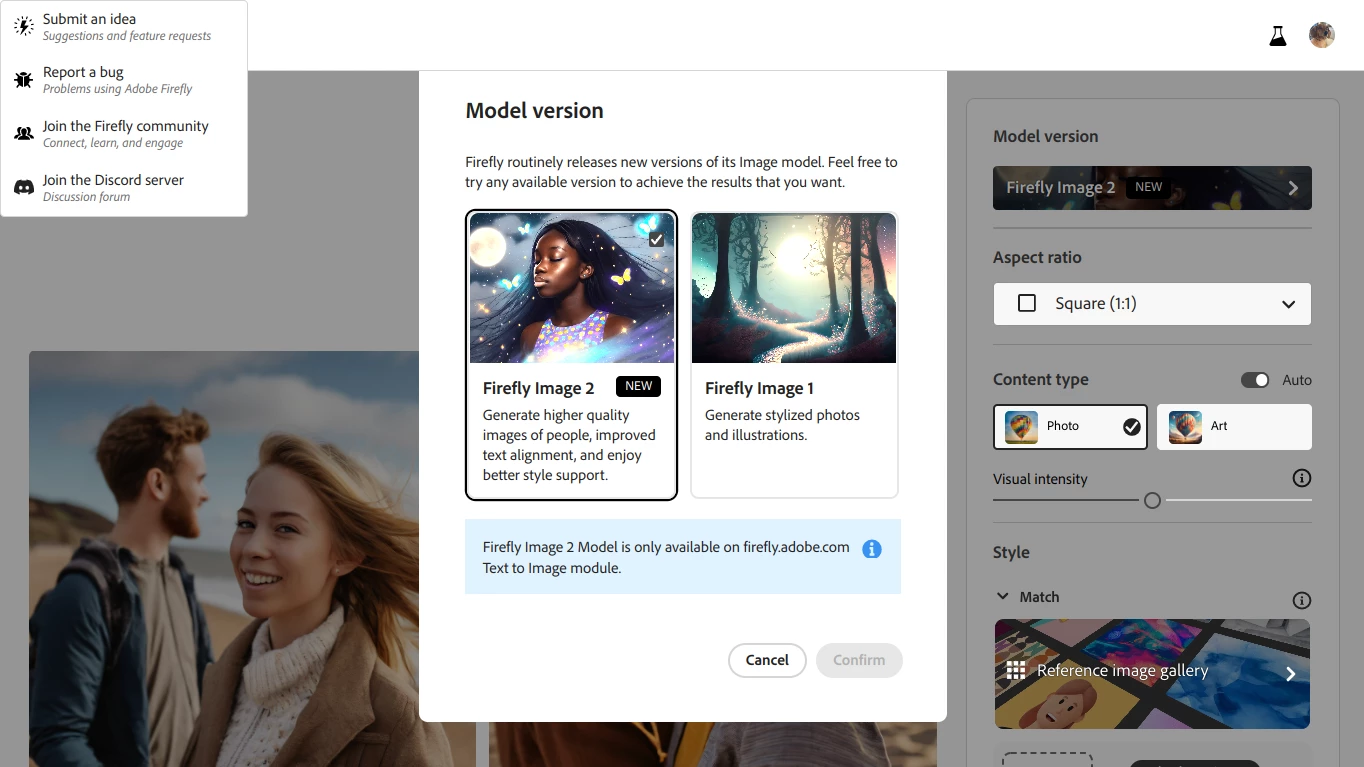Click the checkmark on the Photo content type

point(1132,427)
